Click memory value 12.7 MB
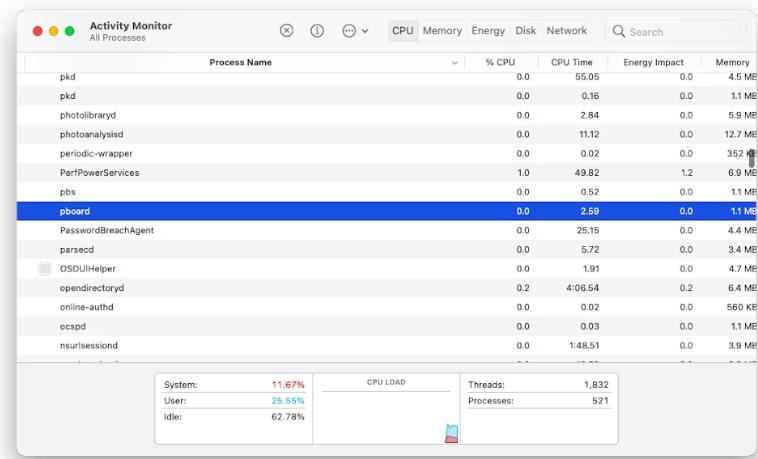This screenshot has height=459, width=758. pos(741,134)
